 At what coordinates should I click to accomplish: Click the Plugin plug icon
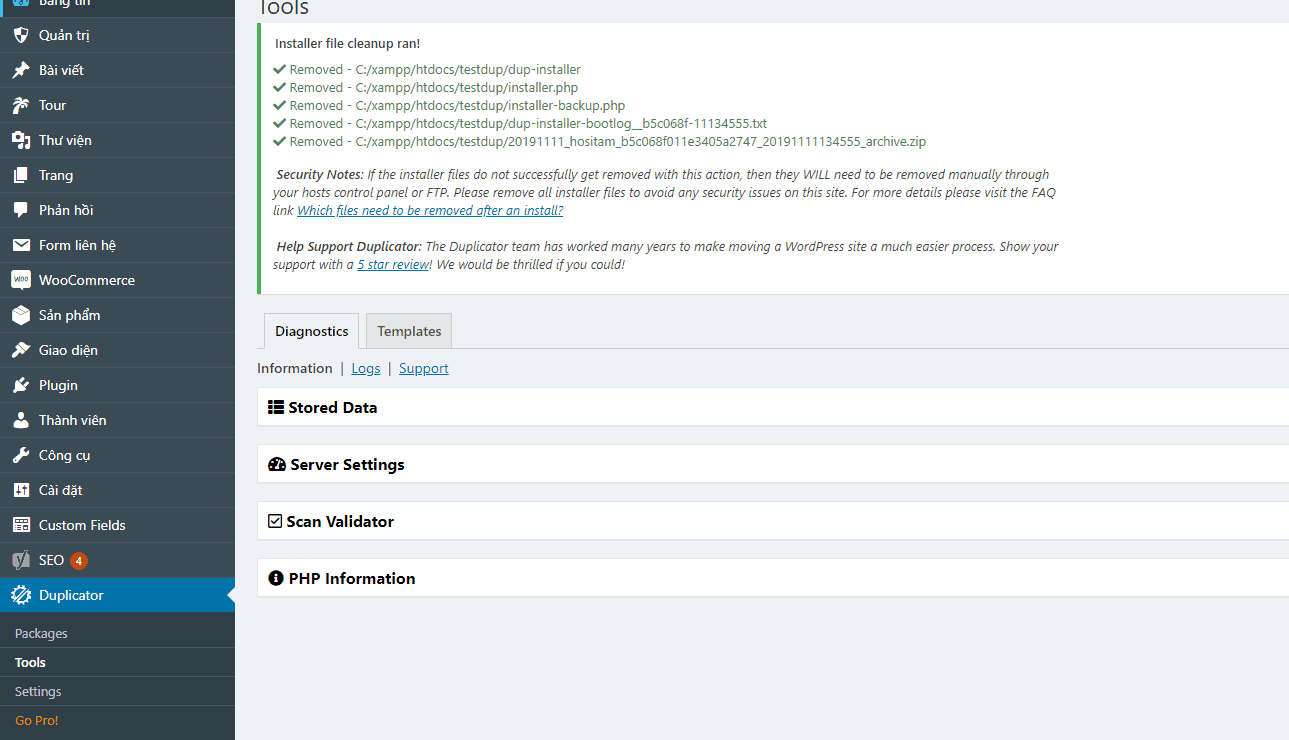(20, 385)
